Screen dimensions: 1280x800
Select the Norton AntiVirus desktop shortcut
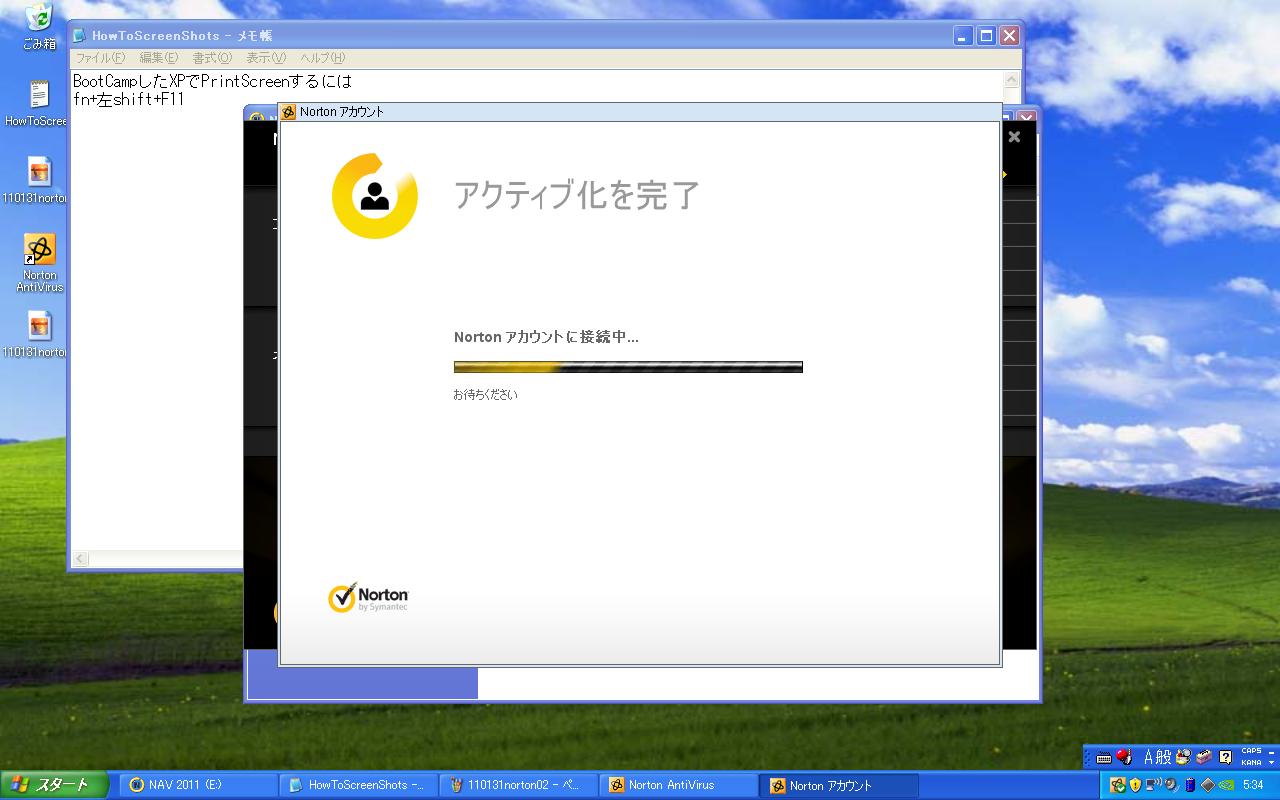39,263
